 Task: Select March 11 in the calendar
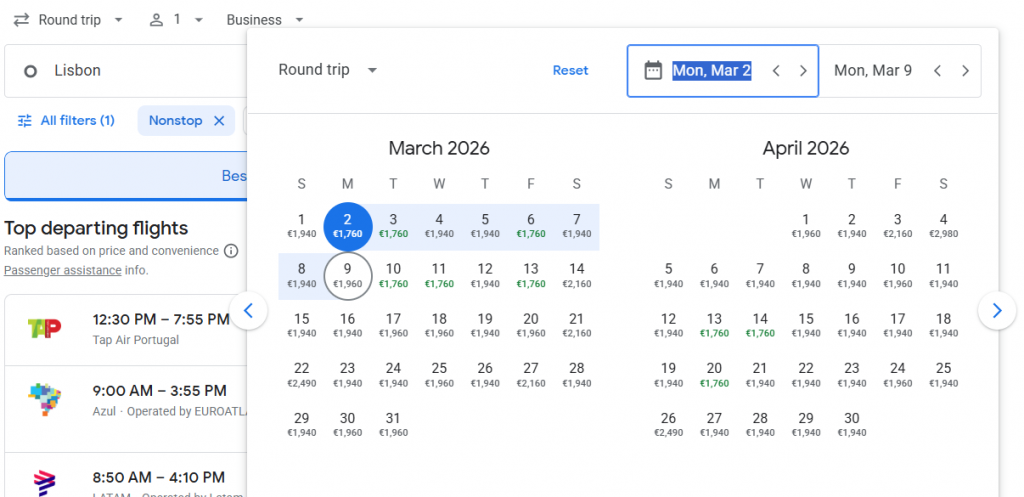439,276
